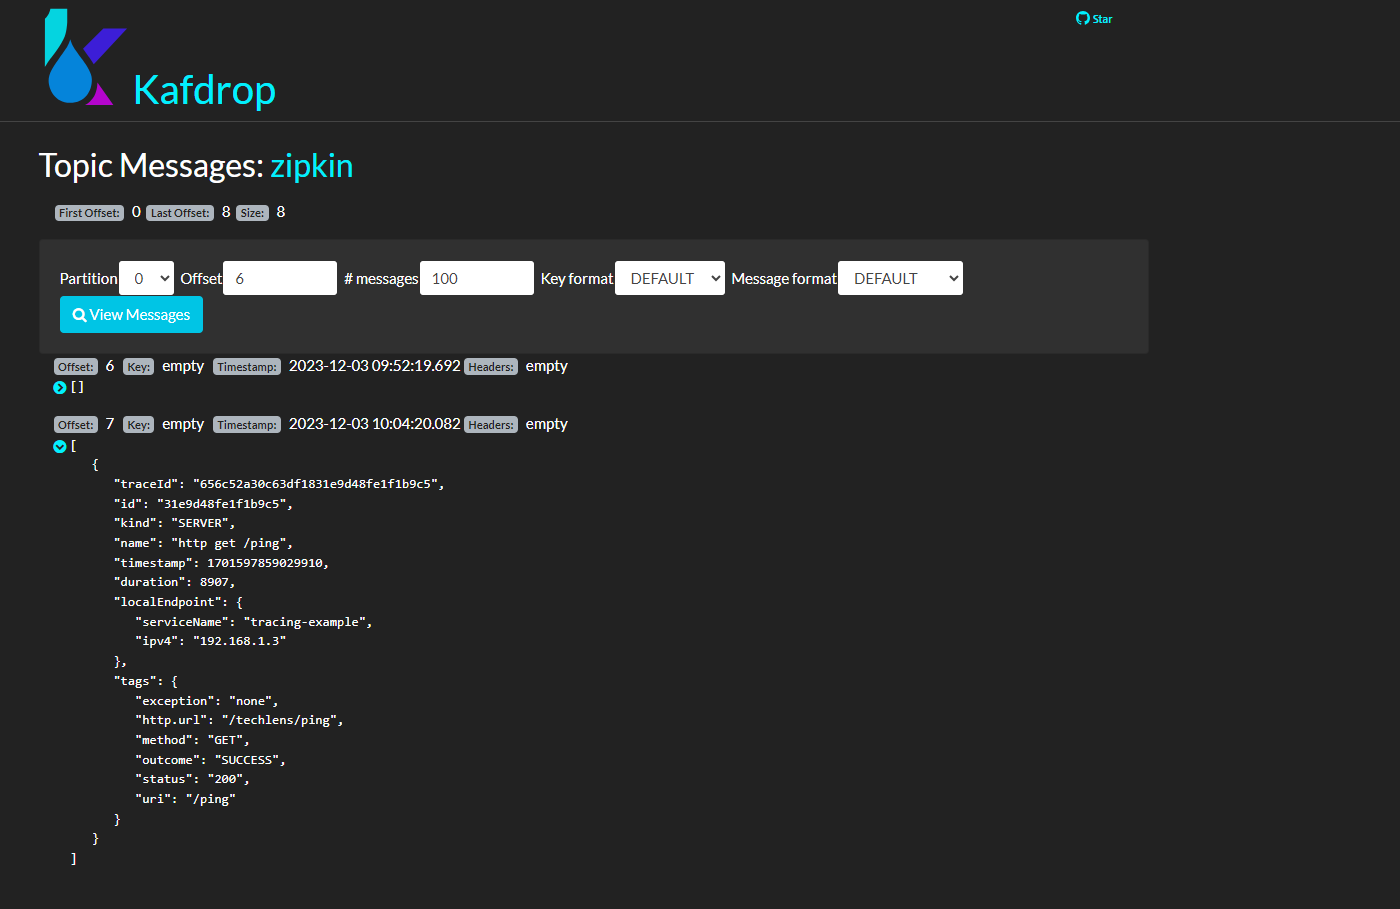Screen dimensions: 1400x909
Task: Click the View Messages button
Action: (x=131, y=315)
